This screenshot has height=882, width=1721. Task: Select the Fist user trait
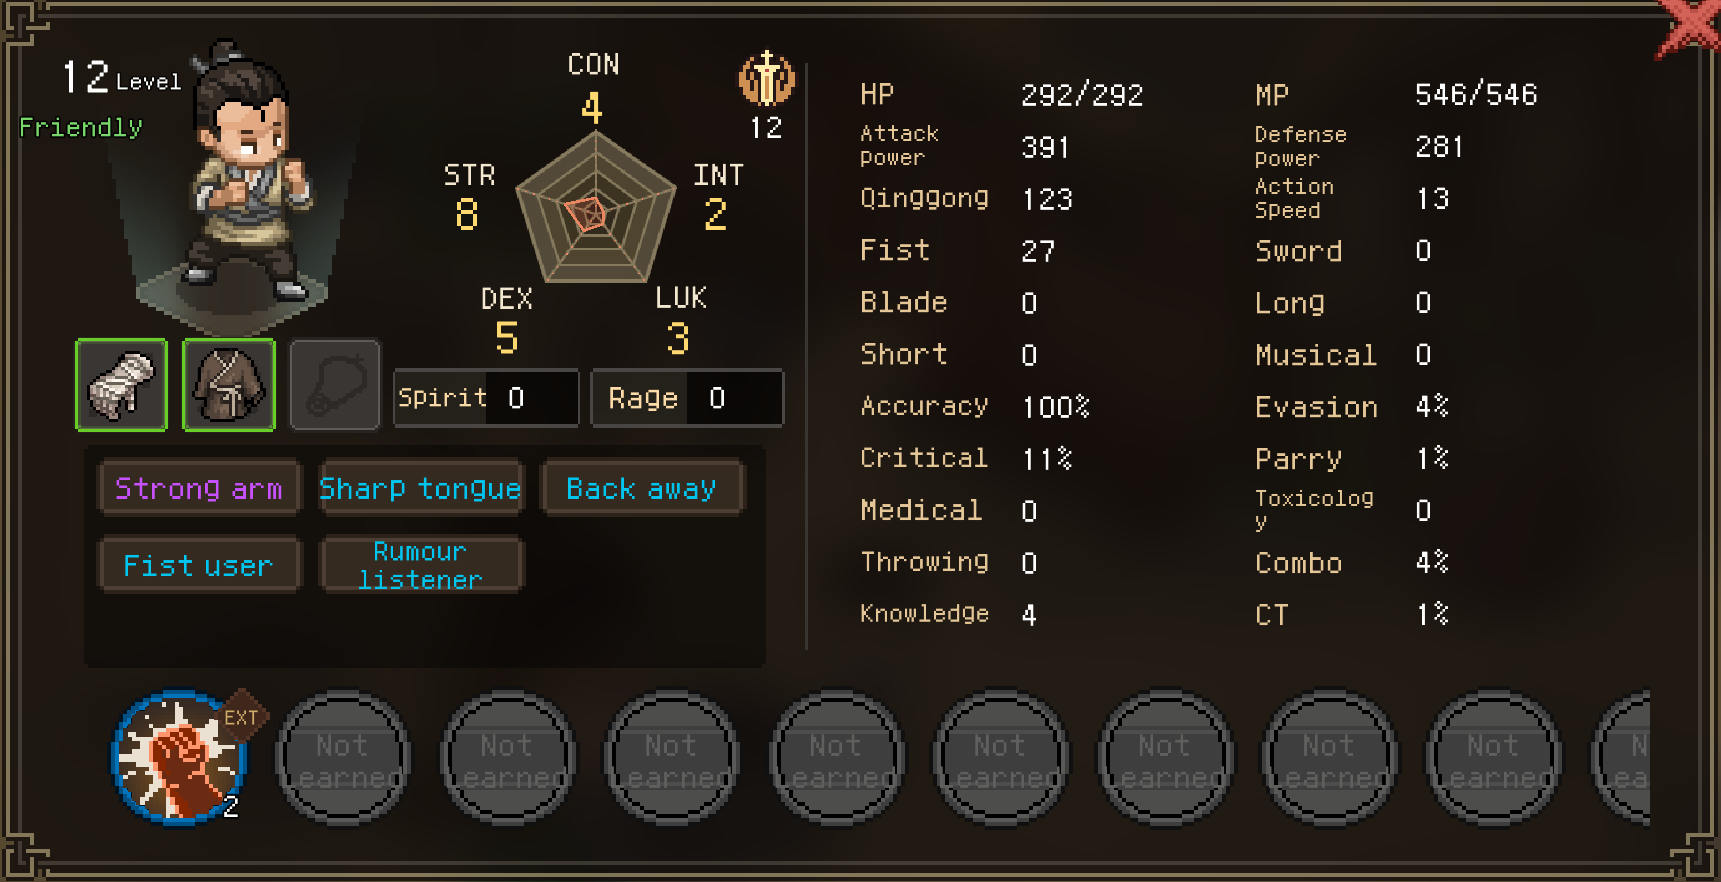[199, 565]
